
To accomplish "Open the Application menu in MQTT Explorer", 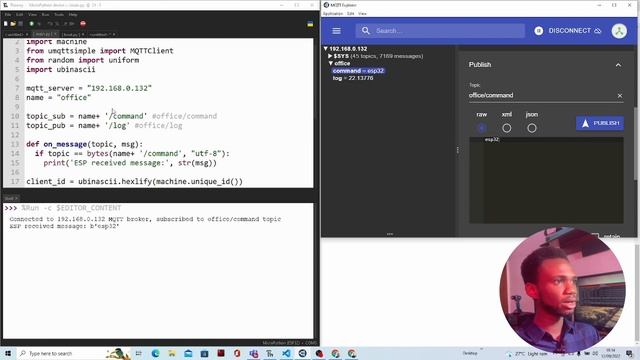I will (x=333, y=13).
